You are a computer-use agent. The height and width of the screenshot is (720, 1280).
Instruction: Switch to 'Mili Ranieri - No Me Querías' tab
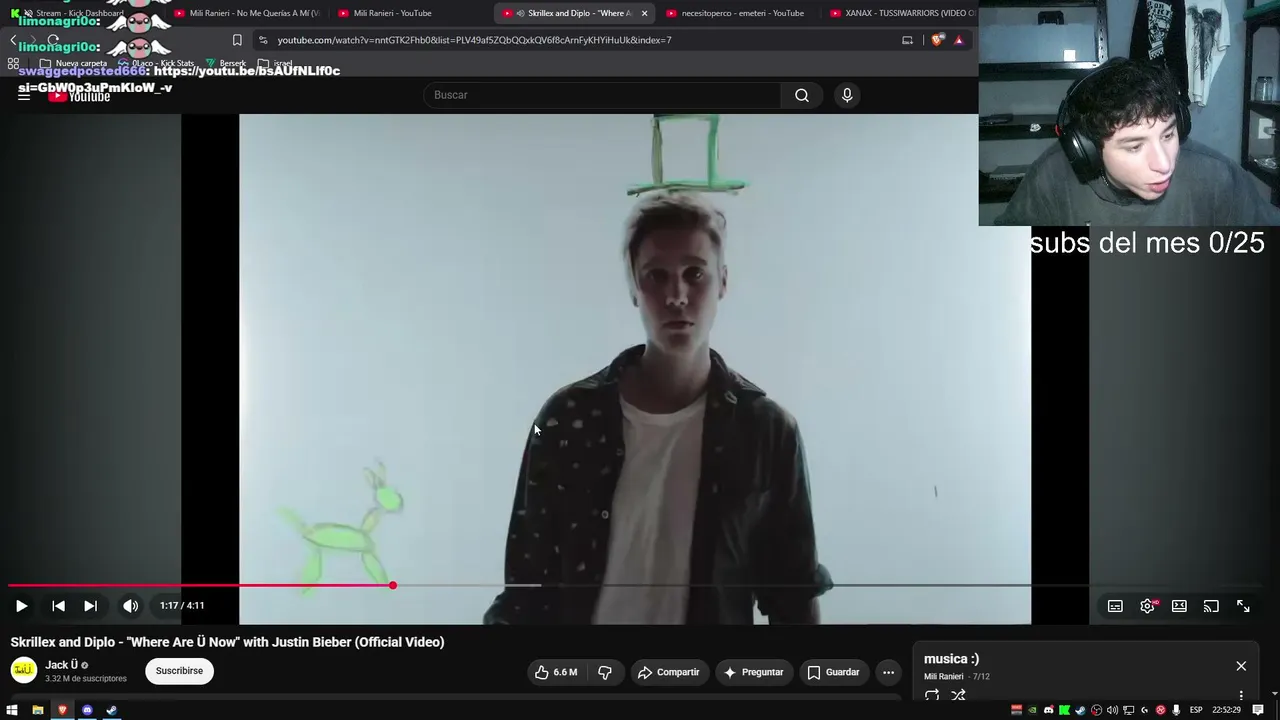tap(246, 13)
